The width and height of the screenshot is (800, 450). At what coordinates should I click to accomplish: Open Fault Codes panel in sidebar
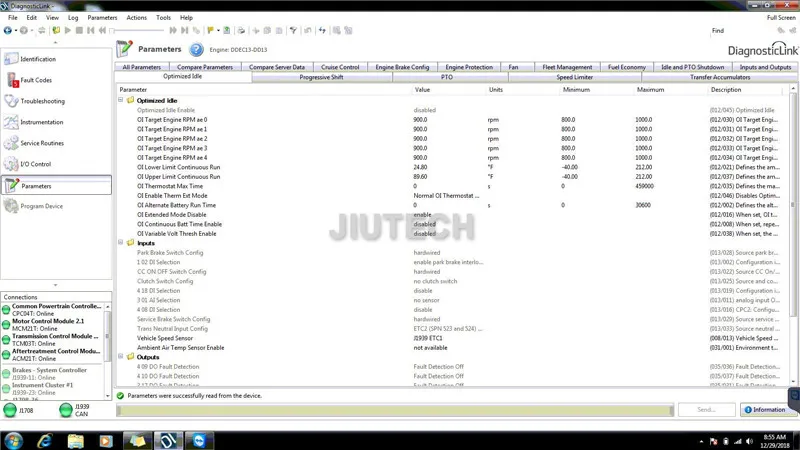pos(56,80)
